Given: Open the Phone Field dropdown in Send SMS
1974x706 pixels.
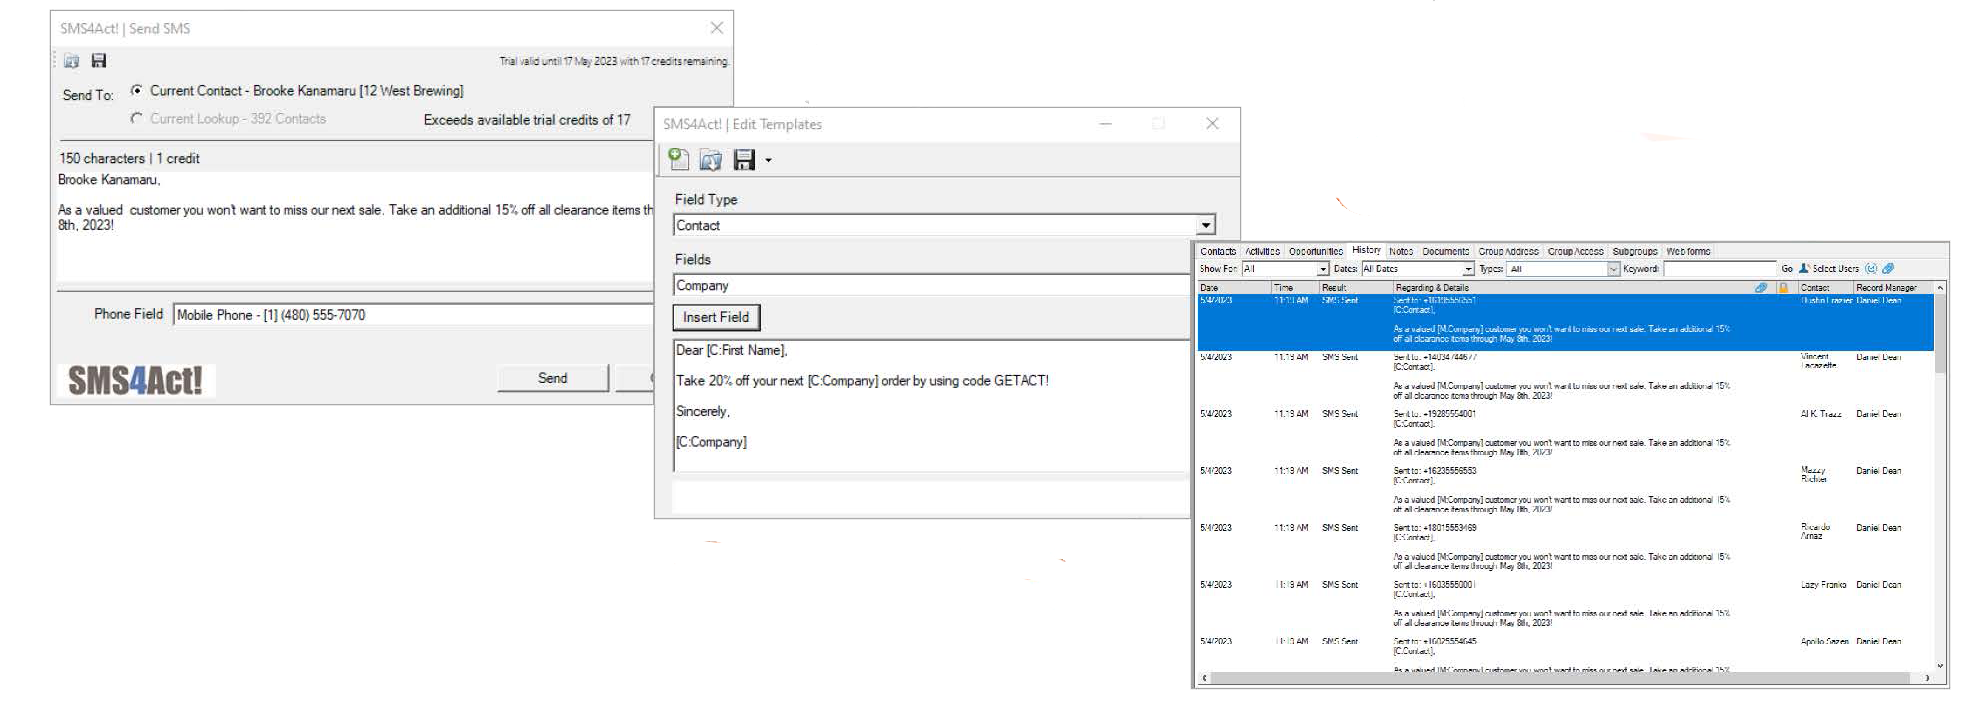Looking at the screenshot, I should click(x=413, y=315).
